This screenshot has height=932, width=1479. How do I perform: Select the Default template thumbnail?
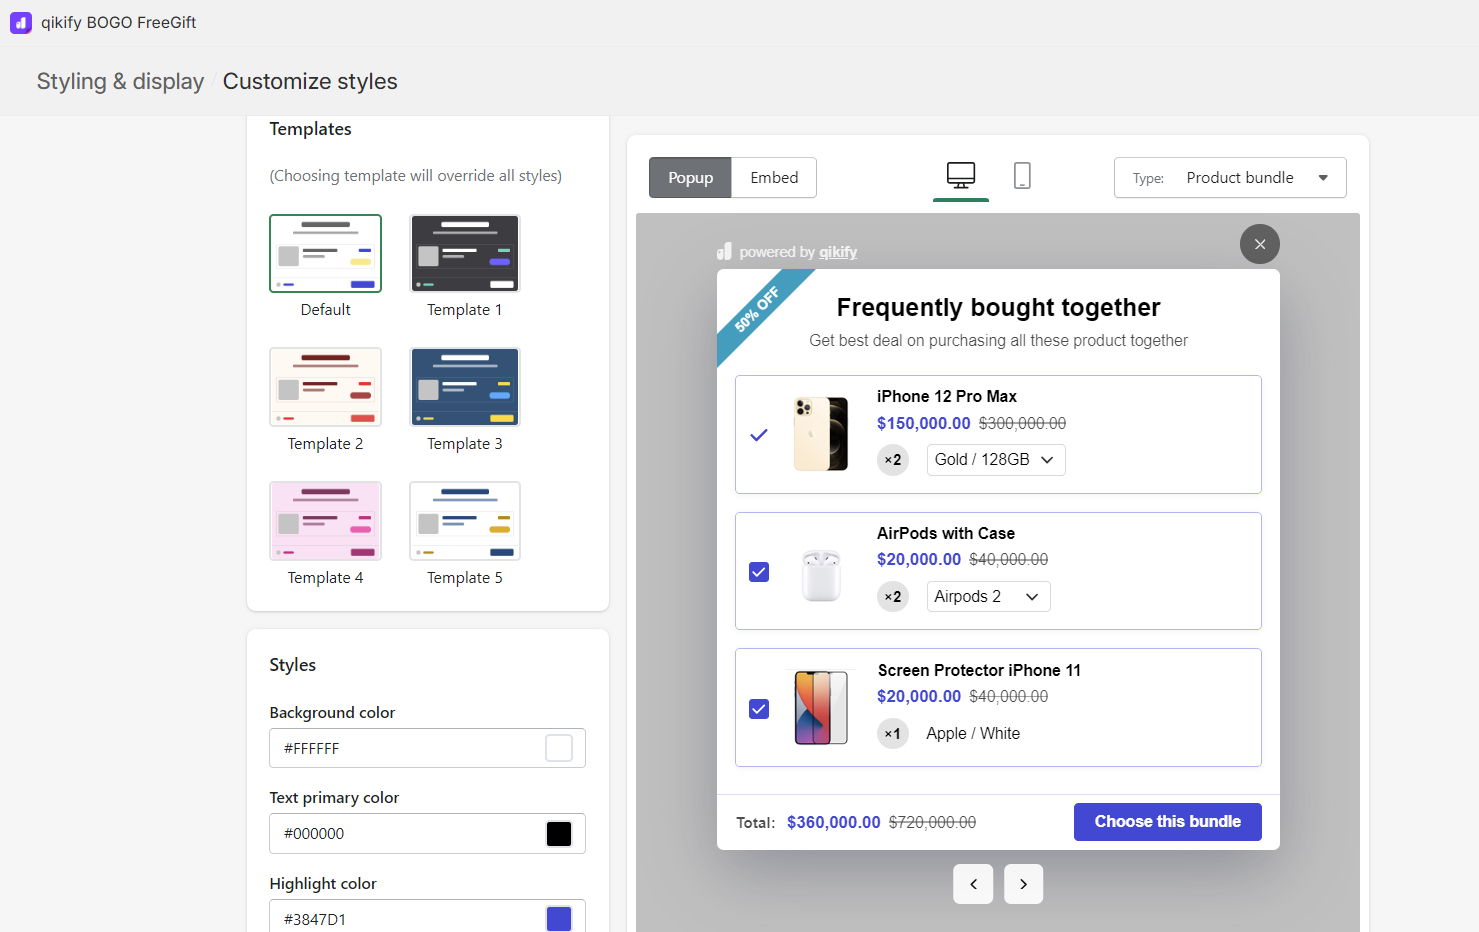(325, 253)
